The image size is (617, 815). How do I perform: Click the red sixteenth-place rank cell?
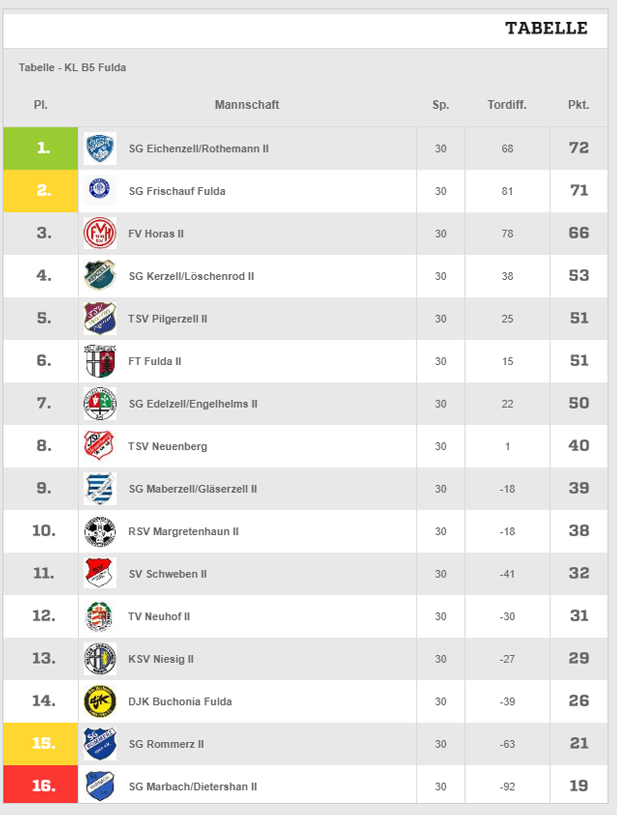[41, 785]
